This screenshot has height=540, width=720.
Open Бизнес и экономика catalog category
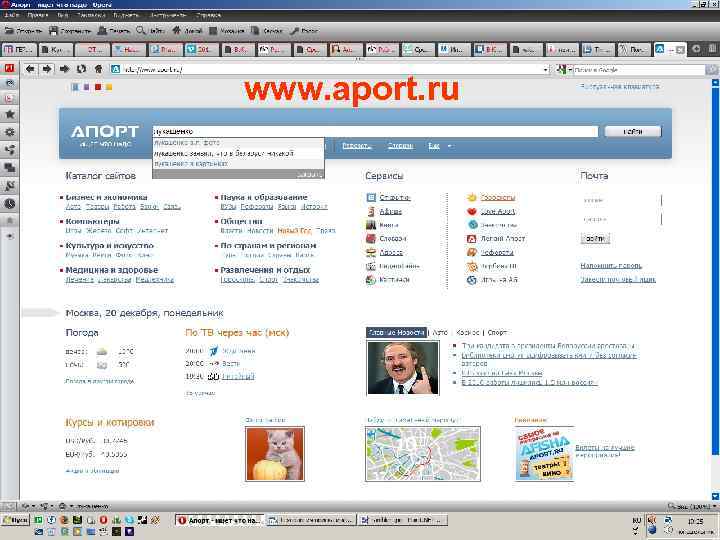(106, 197)
